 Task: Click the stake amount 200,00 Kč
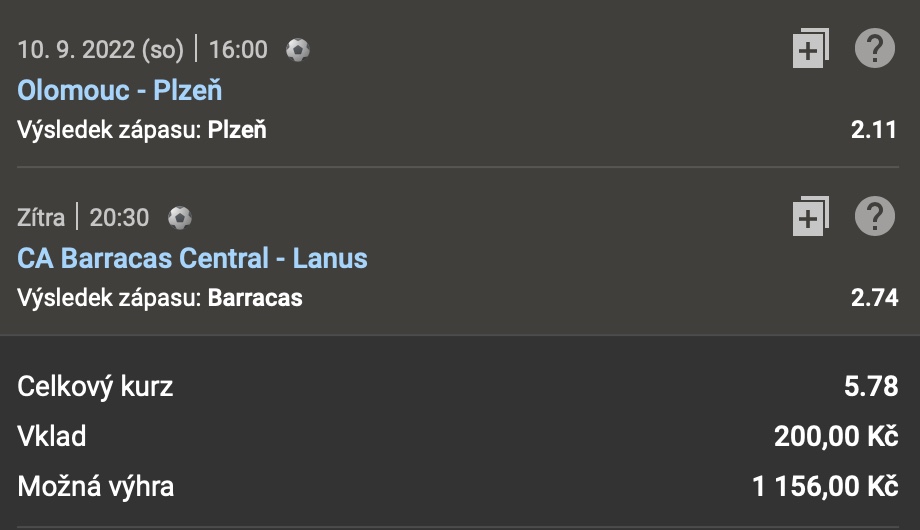(x=836, y=437)
